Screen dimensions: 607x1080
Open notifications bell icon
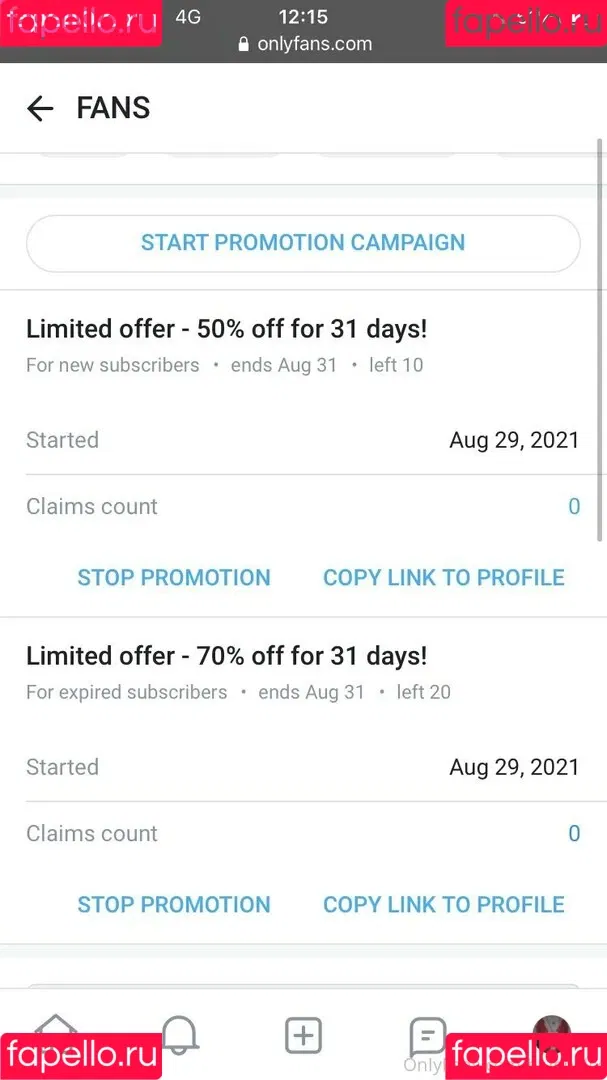click(x=180, y=1035)
